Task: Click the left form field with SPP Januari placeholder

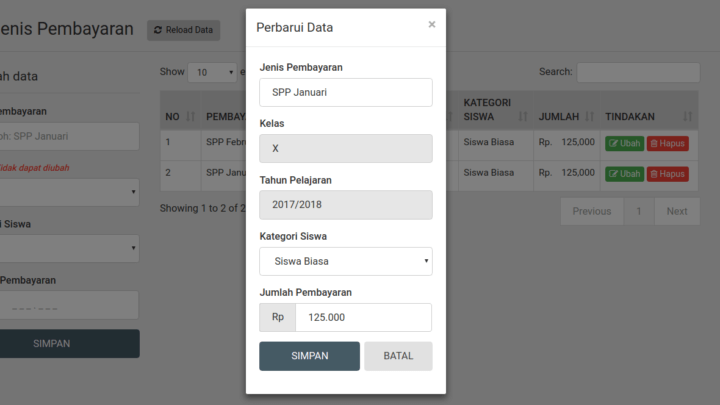Action: click(x=69, y=136)
